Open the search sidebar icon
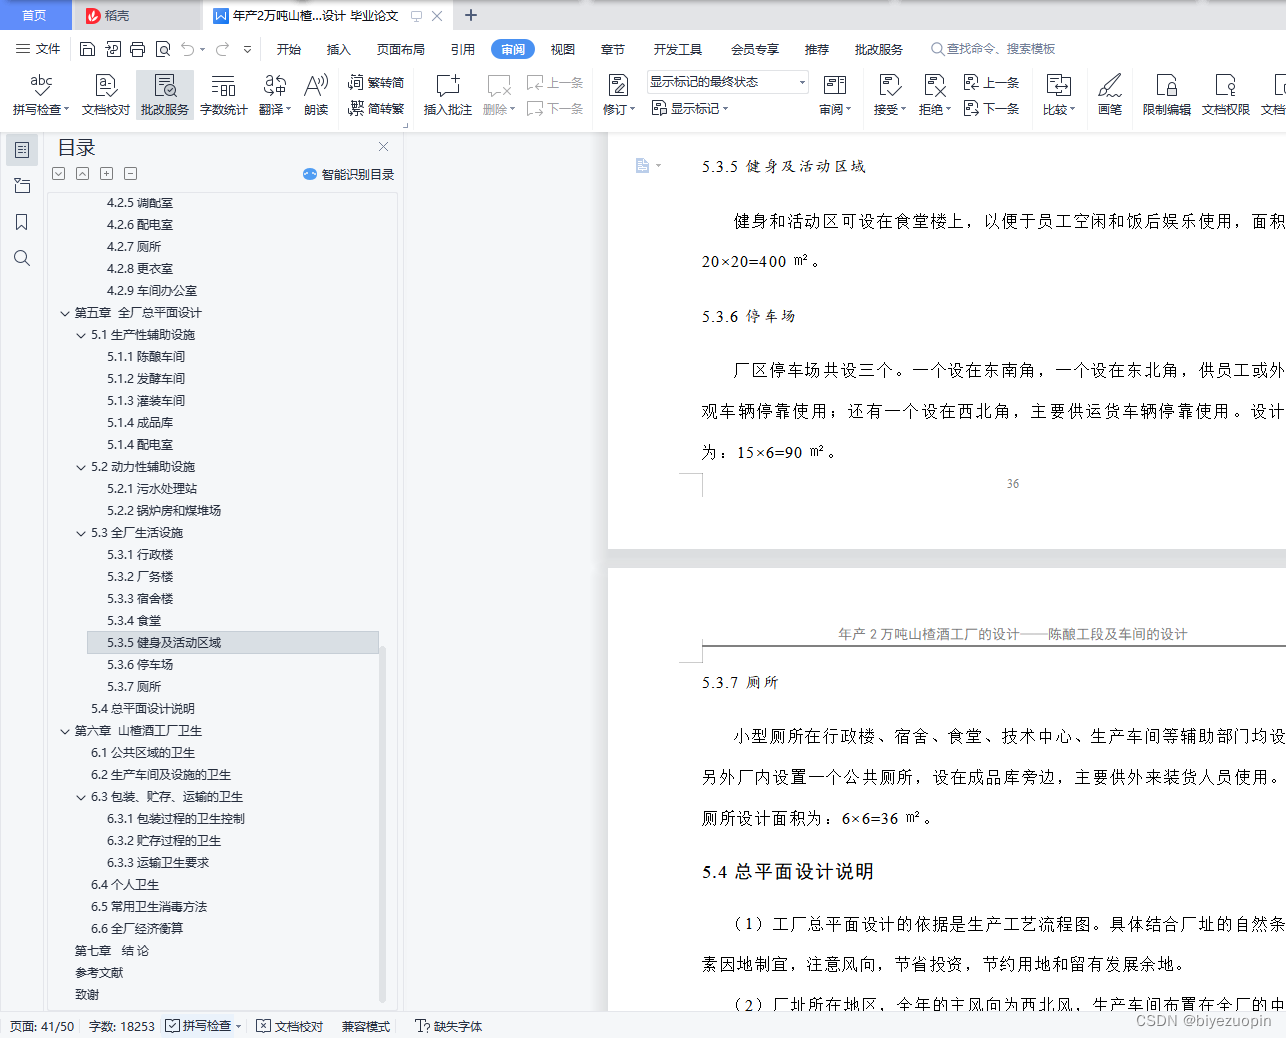 click(22, 258)
